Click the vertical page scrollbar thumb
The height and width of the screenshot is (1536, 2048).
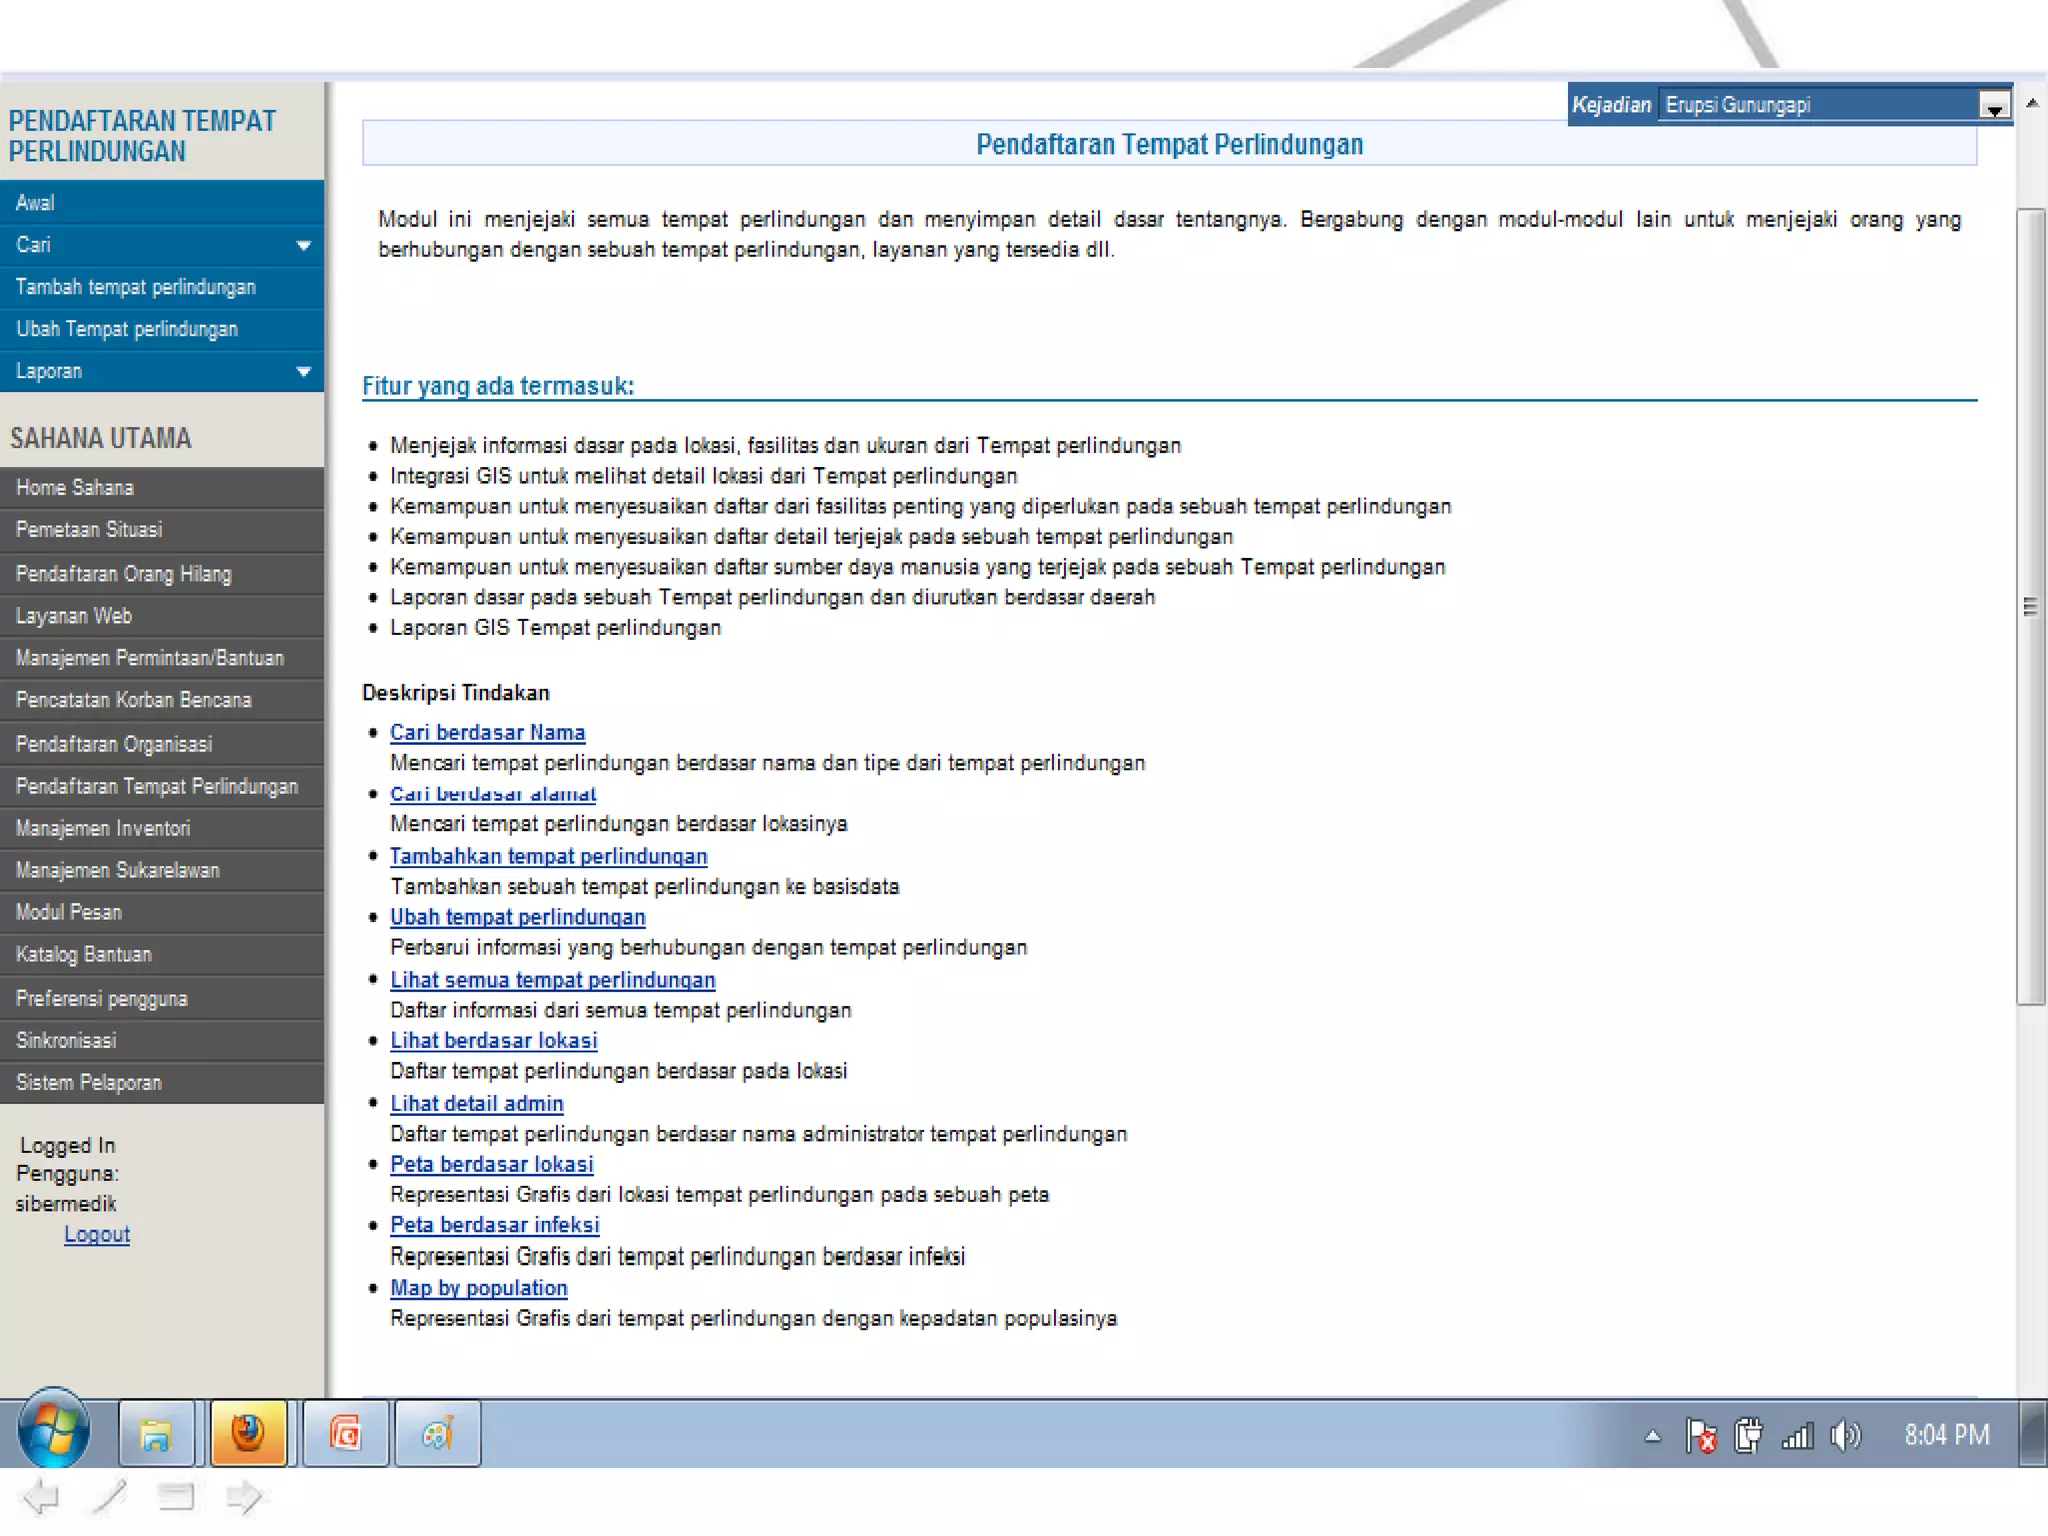2030,606
